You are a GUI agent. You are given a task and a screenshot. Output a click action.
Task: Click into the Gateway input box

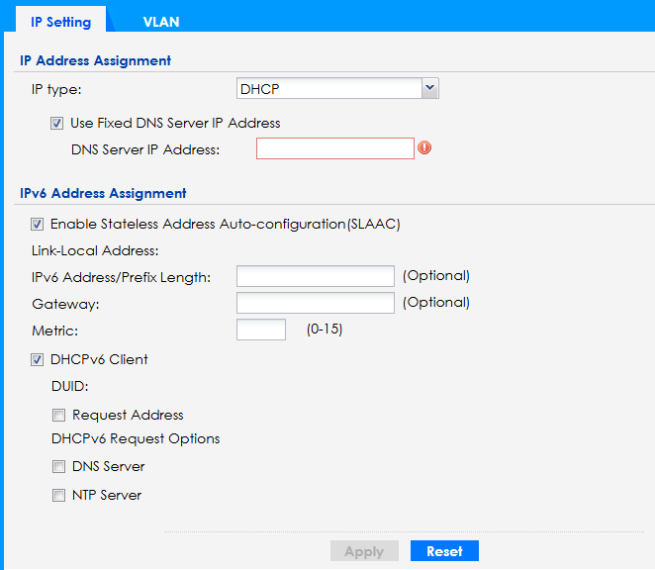pyautogui.click(x=315, y=303)
